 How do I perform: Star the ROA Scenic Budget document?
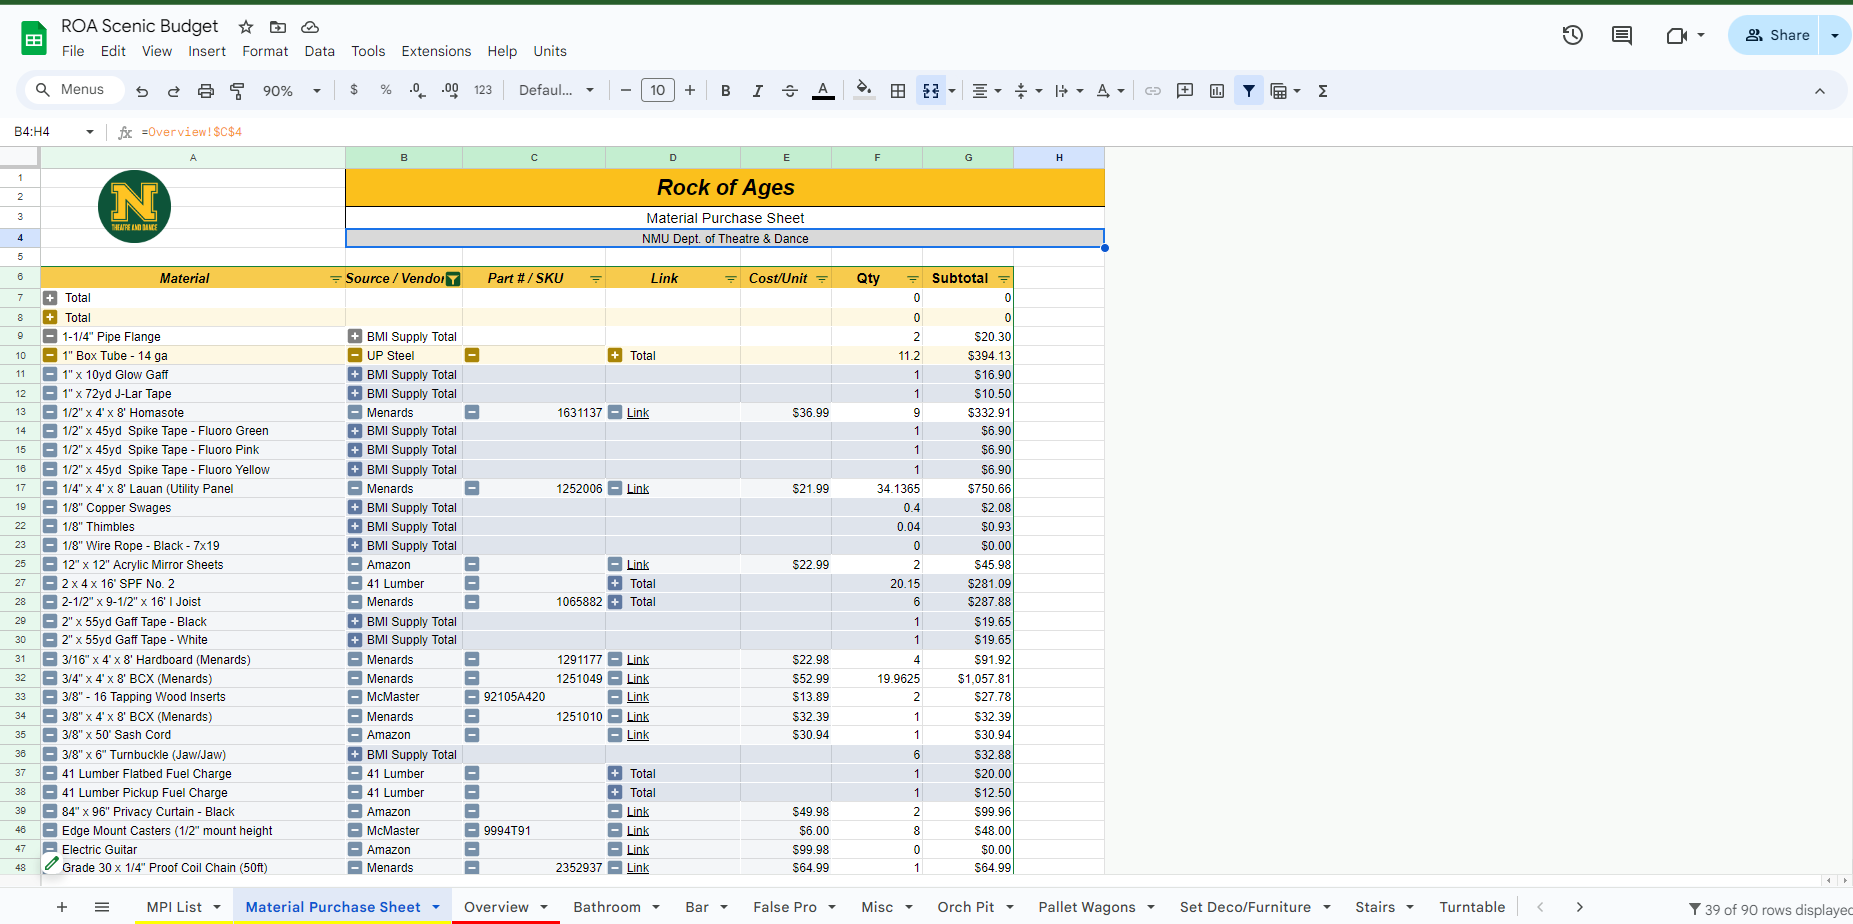[x=246, y=27]
